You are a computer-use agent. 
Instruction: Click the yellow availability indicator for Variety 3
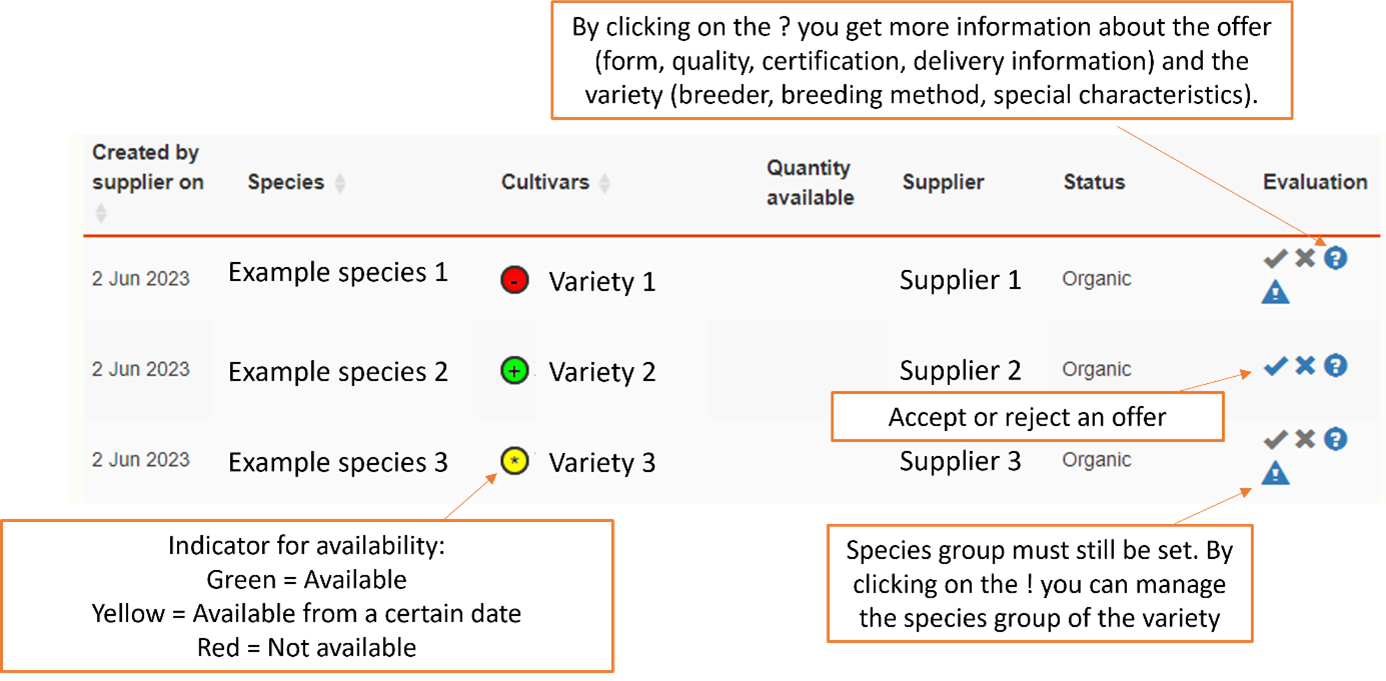click(x=514, y=461)
